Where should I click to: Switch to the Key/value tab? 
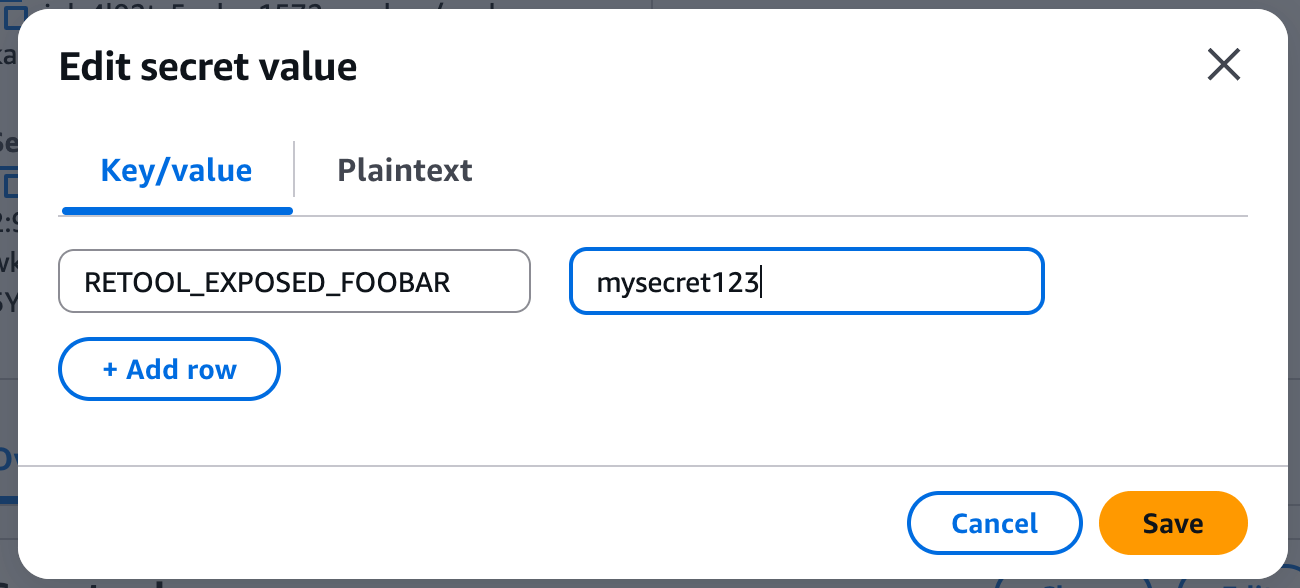point(176,170)
